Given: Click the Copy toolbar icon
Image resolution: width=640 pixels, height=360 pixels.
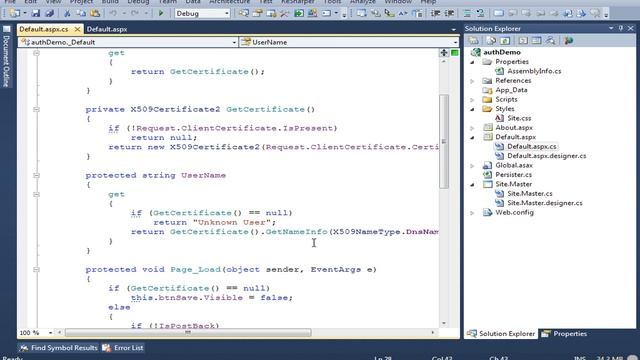Looking at the screenshot, I should click(81, 13).
